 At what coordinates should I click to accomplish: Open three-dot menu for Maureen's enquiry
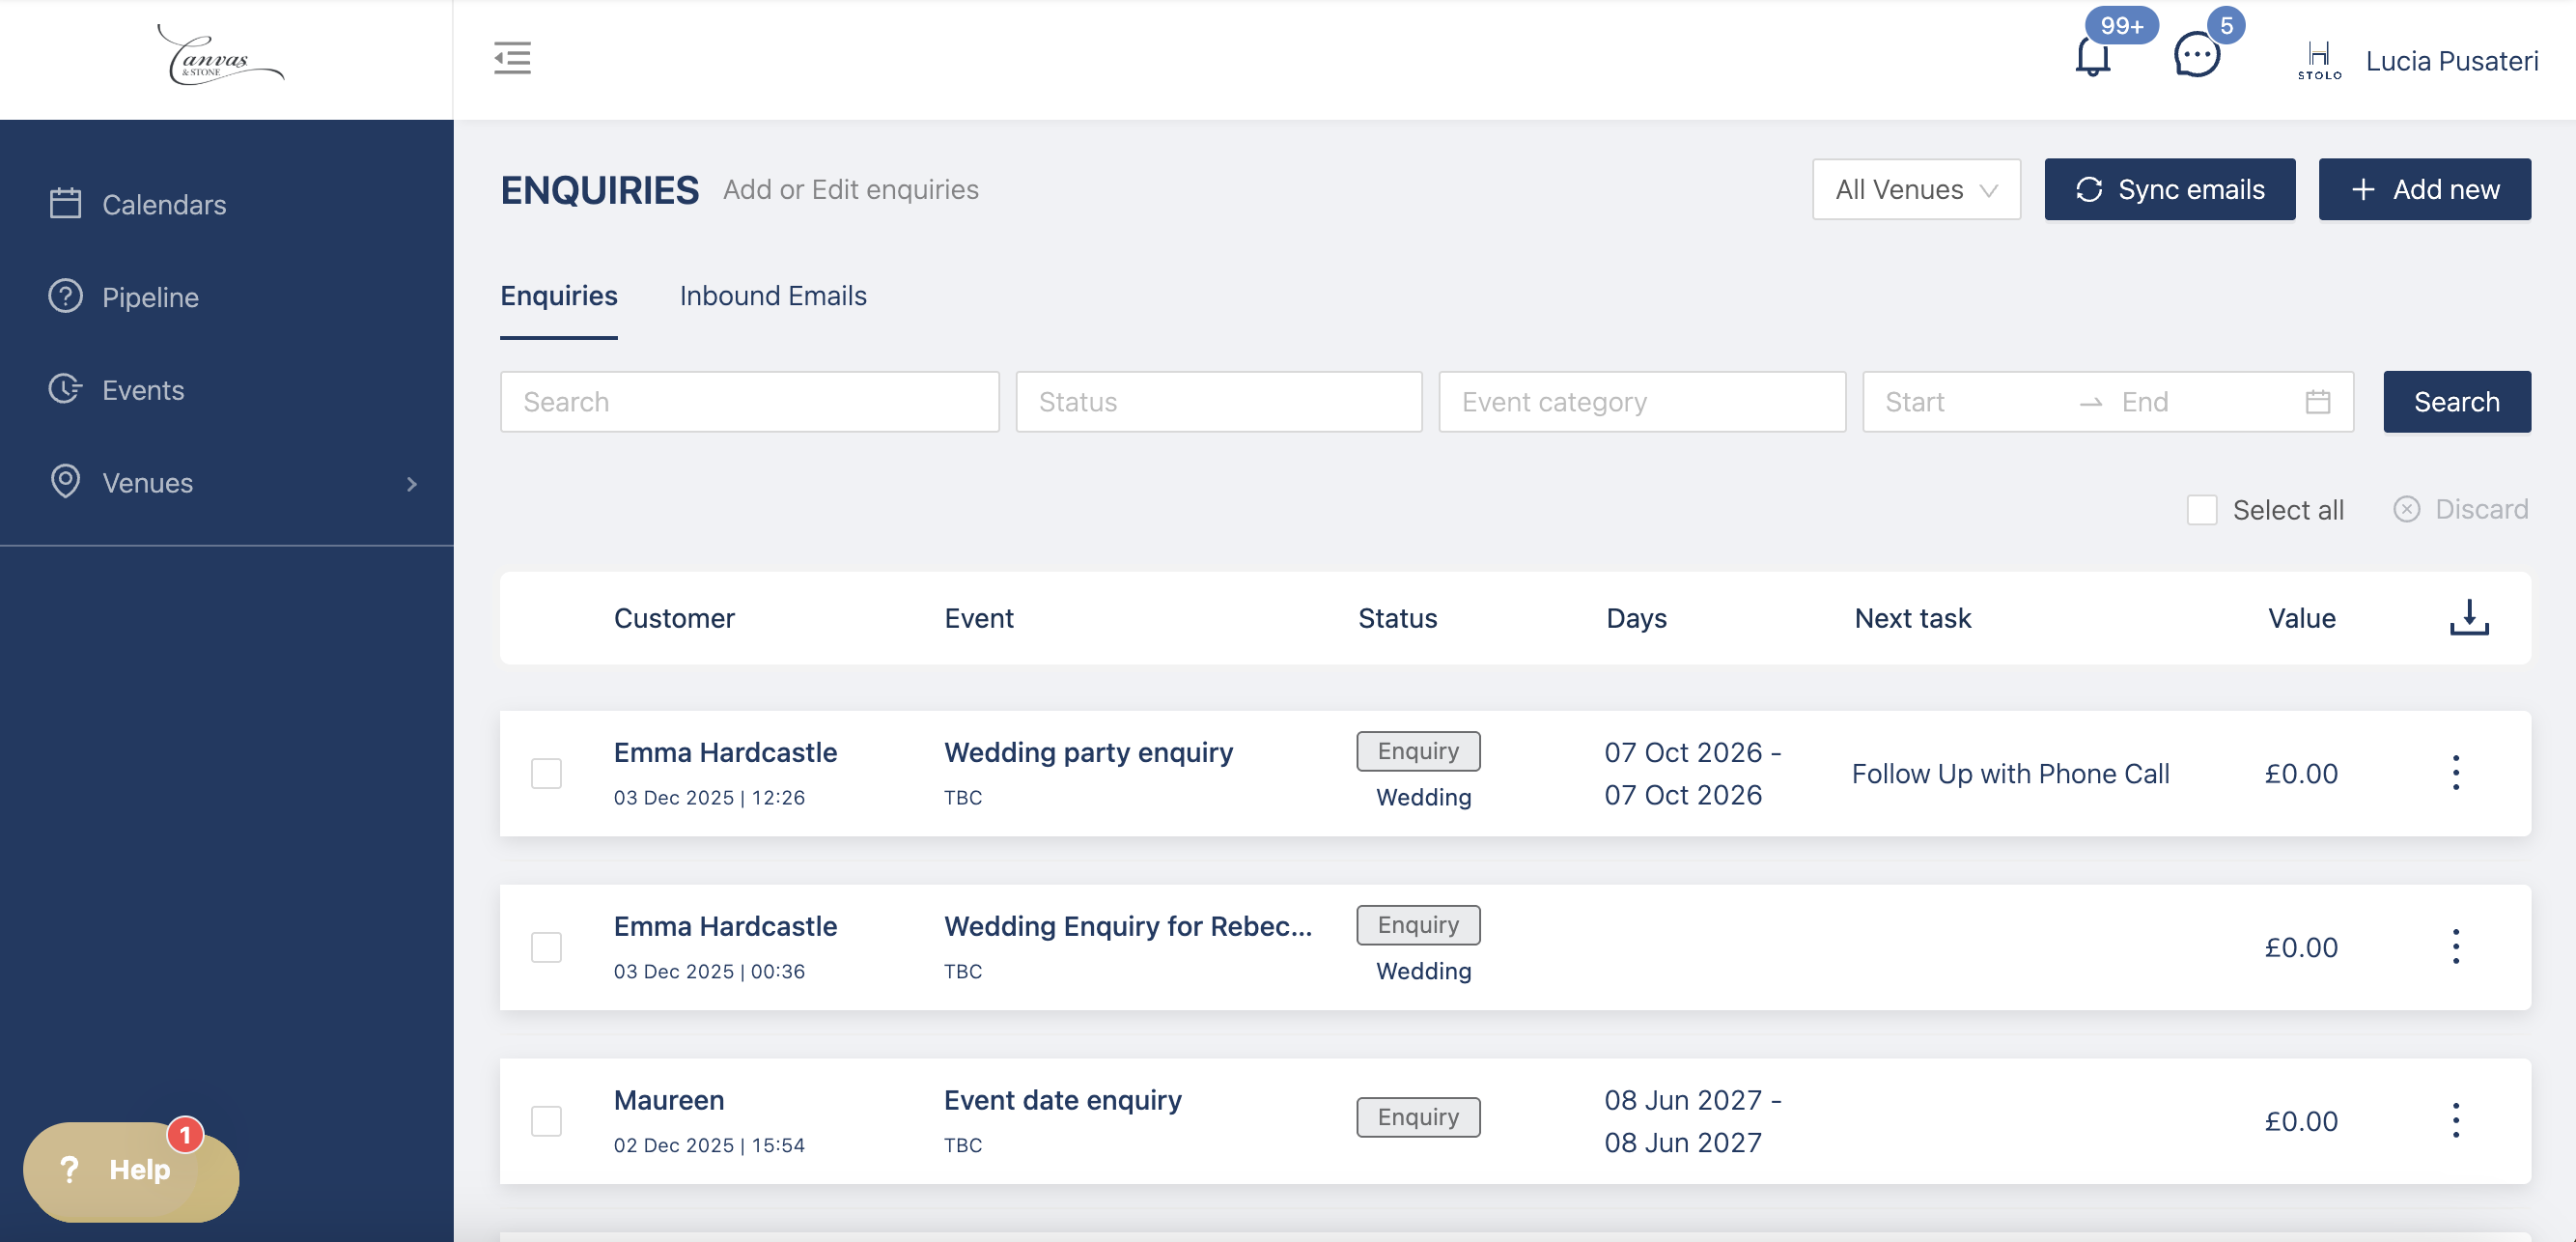tap(2455, 1120)
